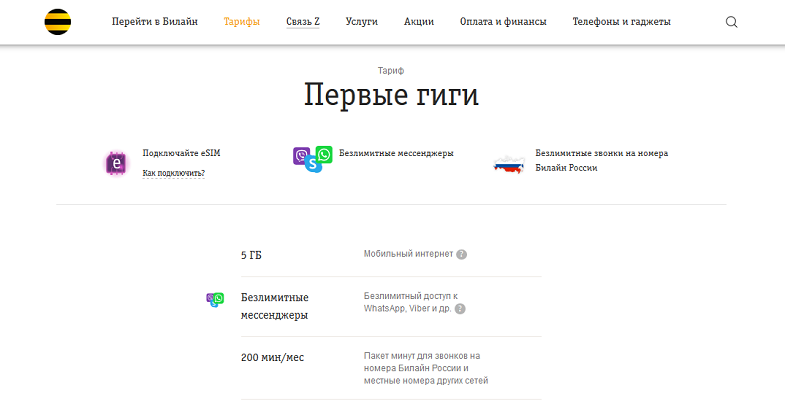Open the search magnifier icon
This screenshot has width=785, height=404.
point(731,22)
